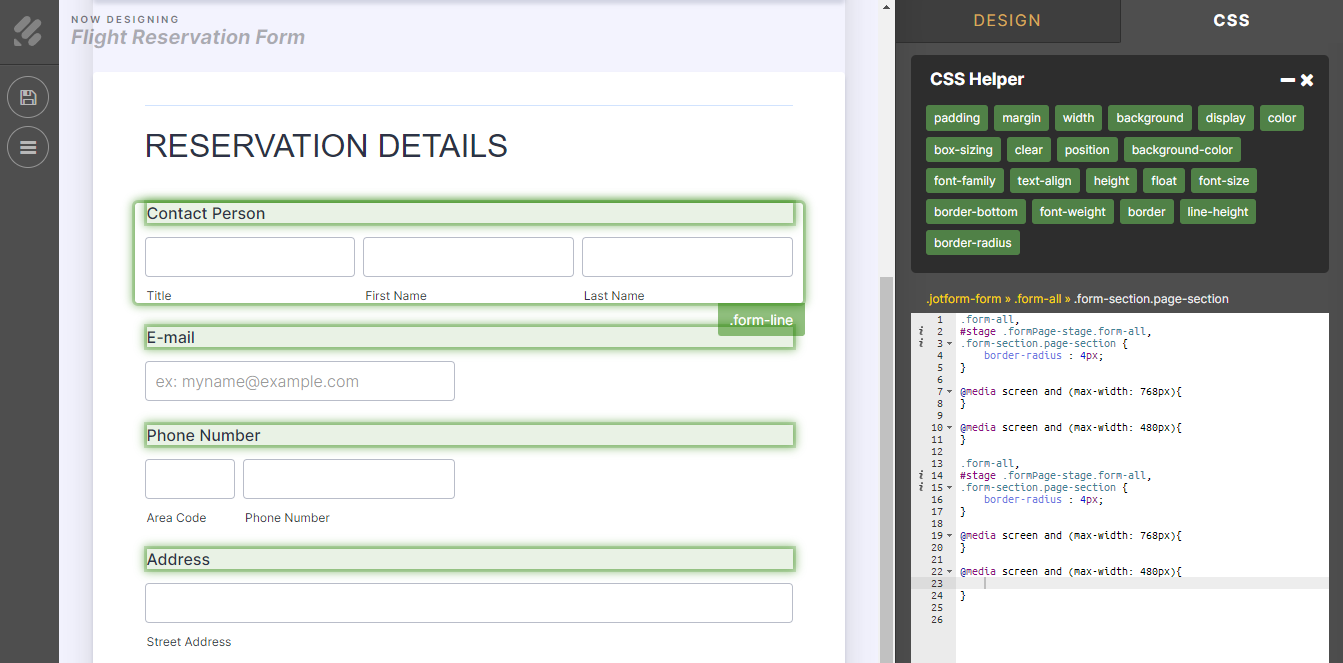Collapse the media query at line 19

tap(950, 536)
